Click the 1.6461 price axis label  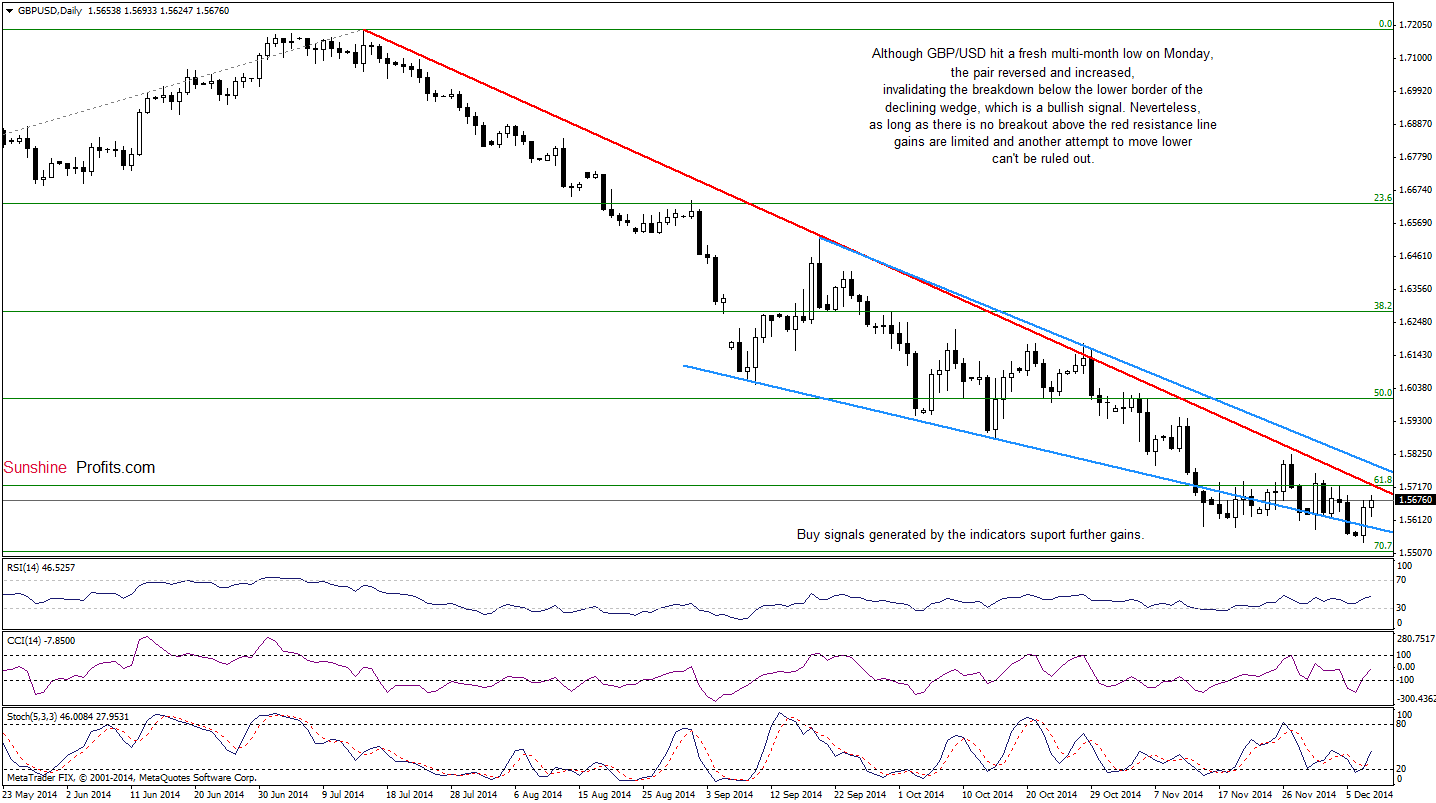coord(1414,255)
